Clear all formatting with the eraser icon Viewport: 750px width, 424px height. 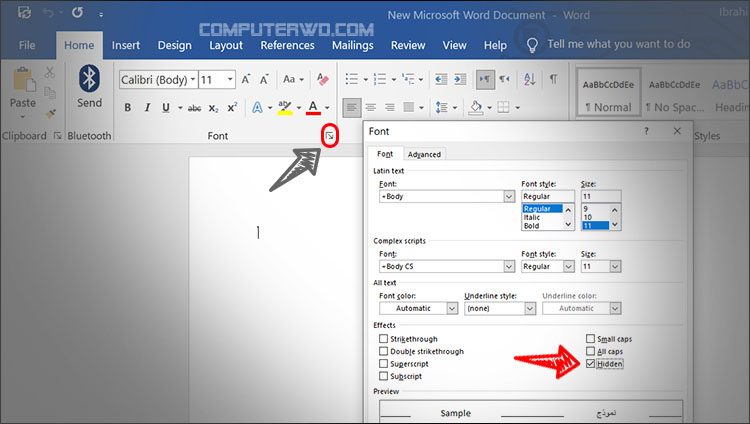click(322, 79)
